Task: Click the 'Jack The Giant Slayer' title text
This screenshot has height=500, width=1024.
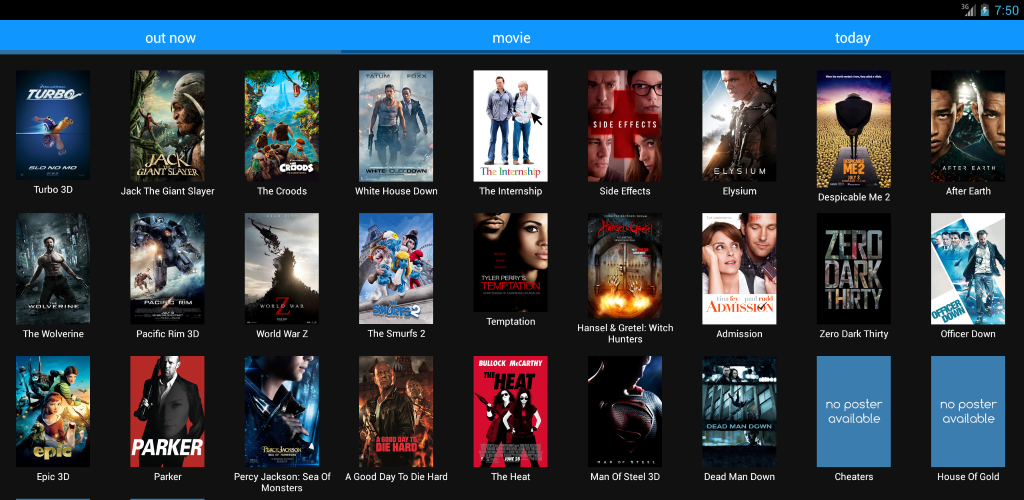Action: pyautogui.click(x=167, y=191)
